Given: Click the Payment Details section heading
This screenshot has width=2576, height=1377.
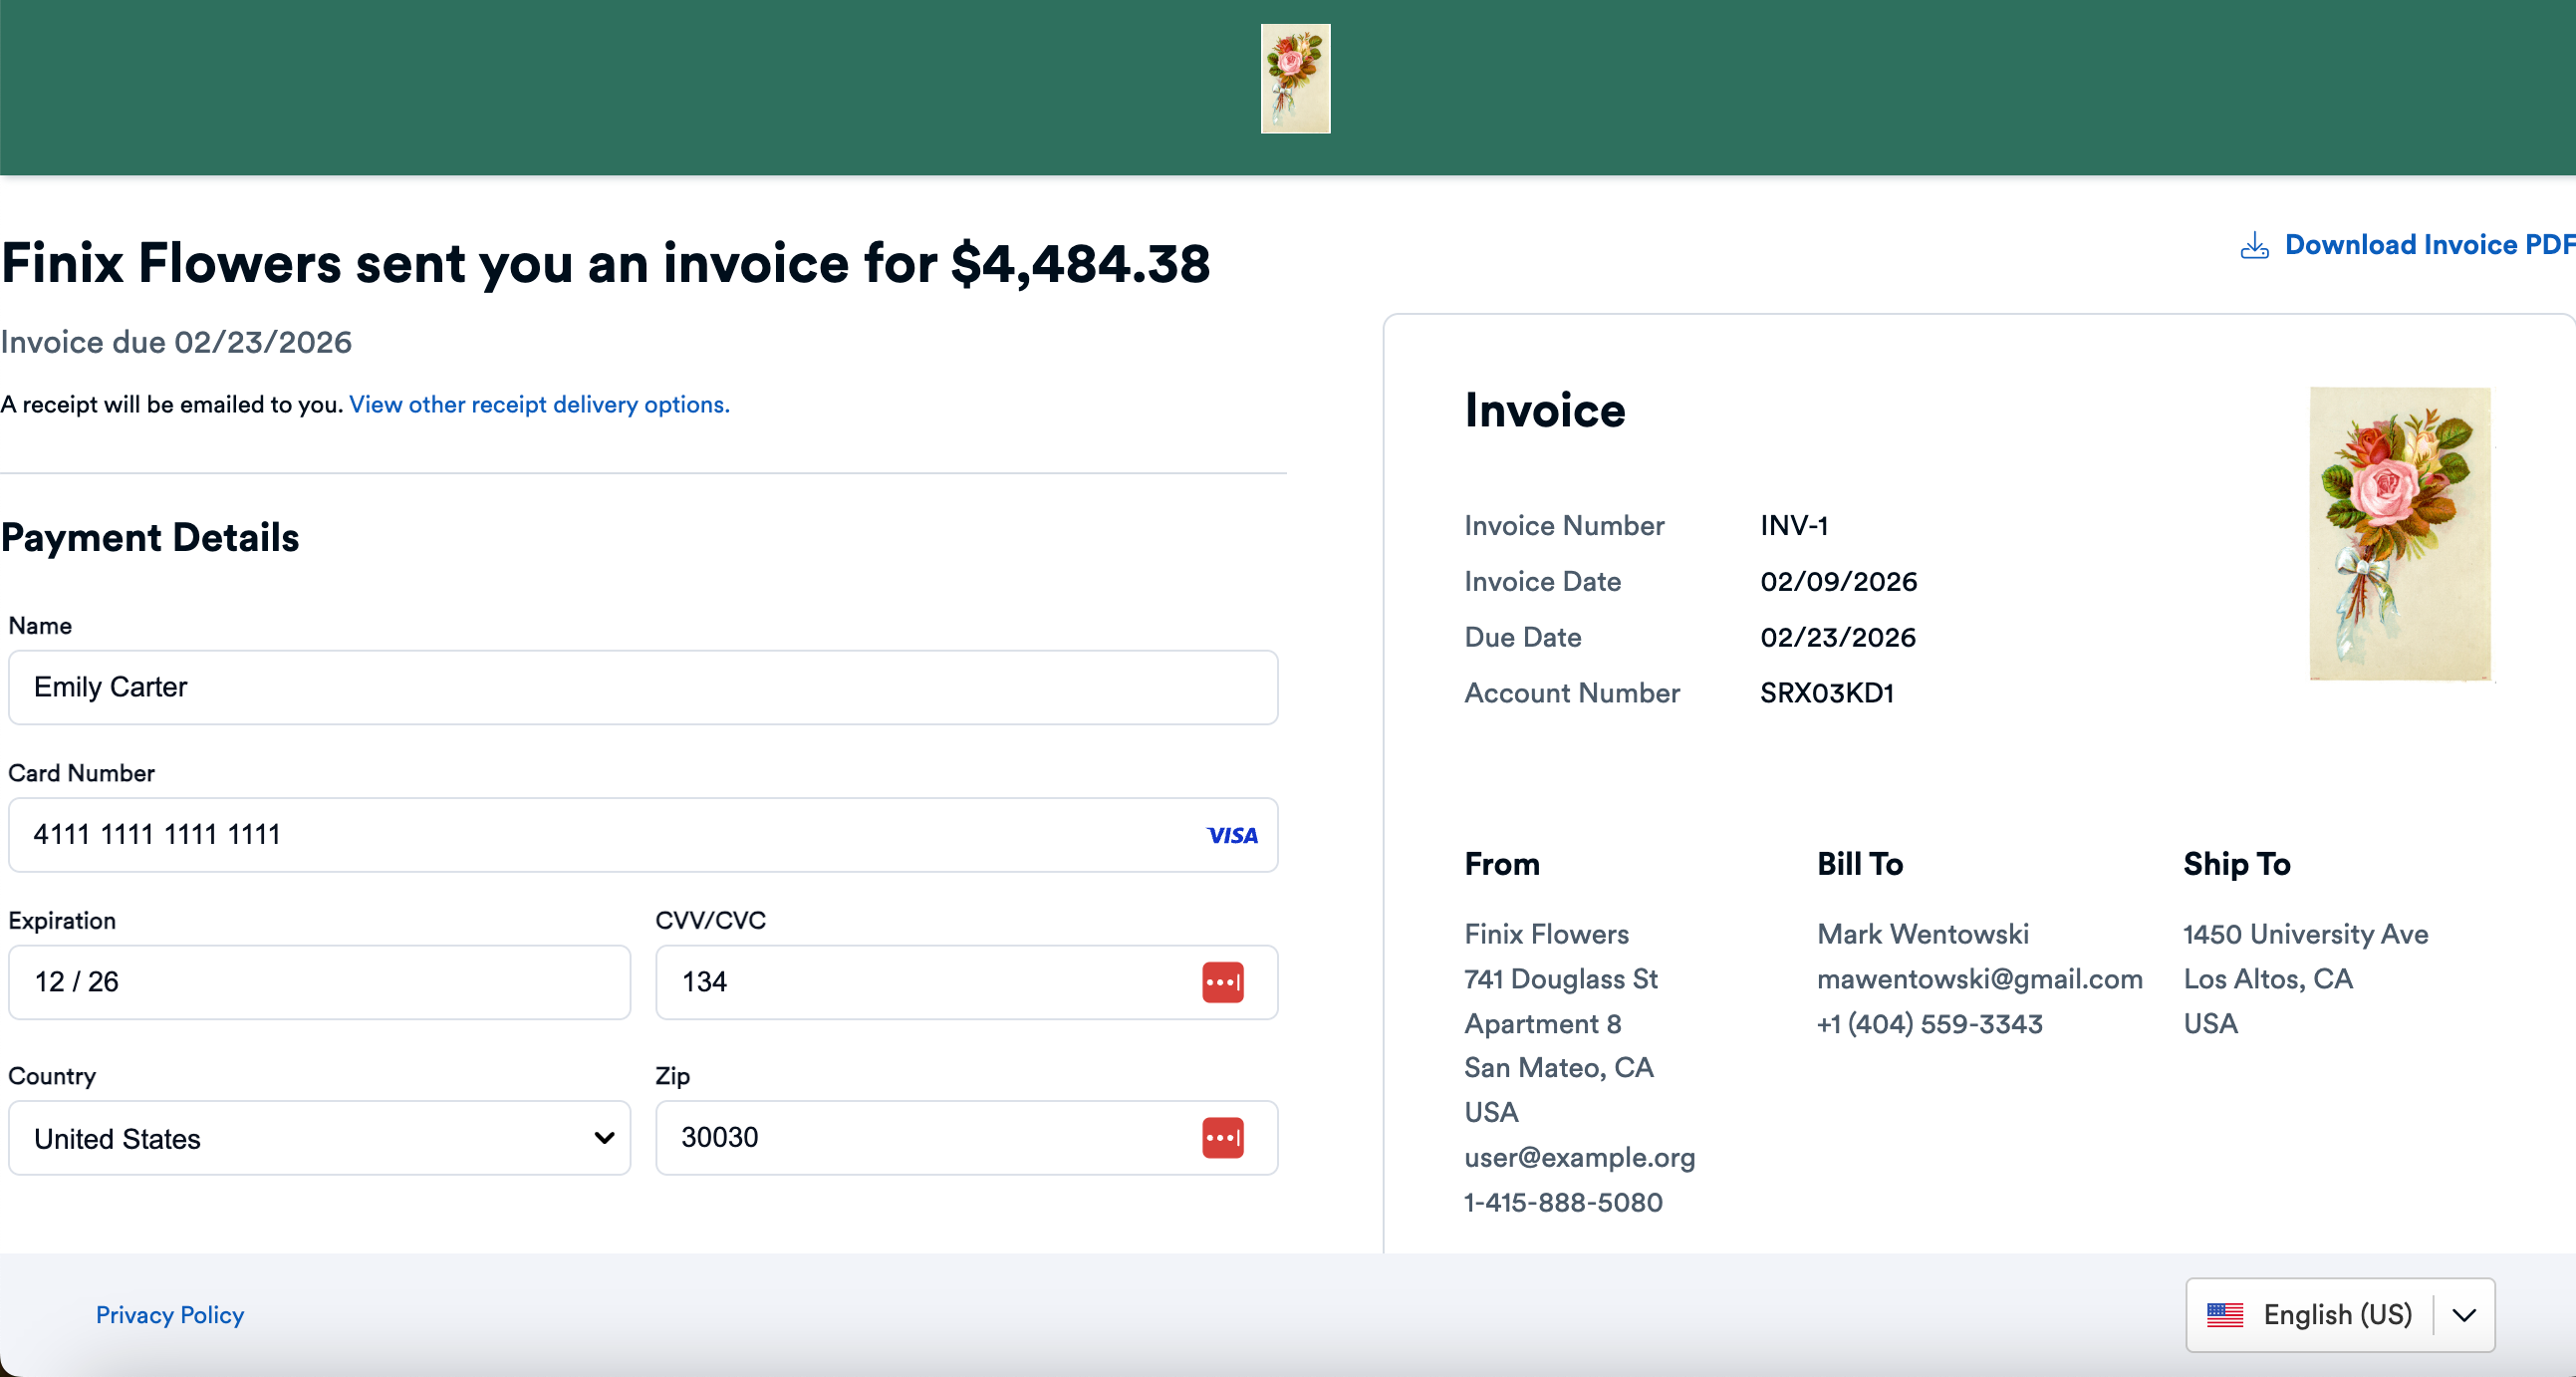Looking at the screenshot, I should (151, 537).
